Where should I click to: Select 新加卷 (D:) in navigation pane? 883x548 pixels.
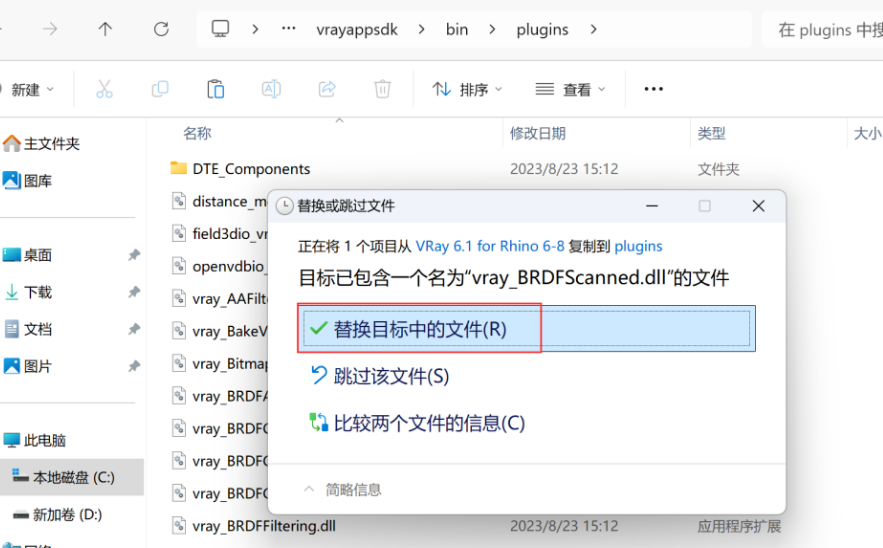(x=57, y=514)
